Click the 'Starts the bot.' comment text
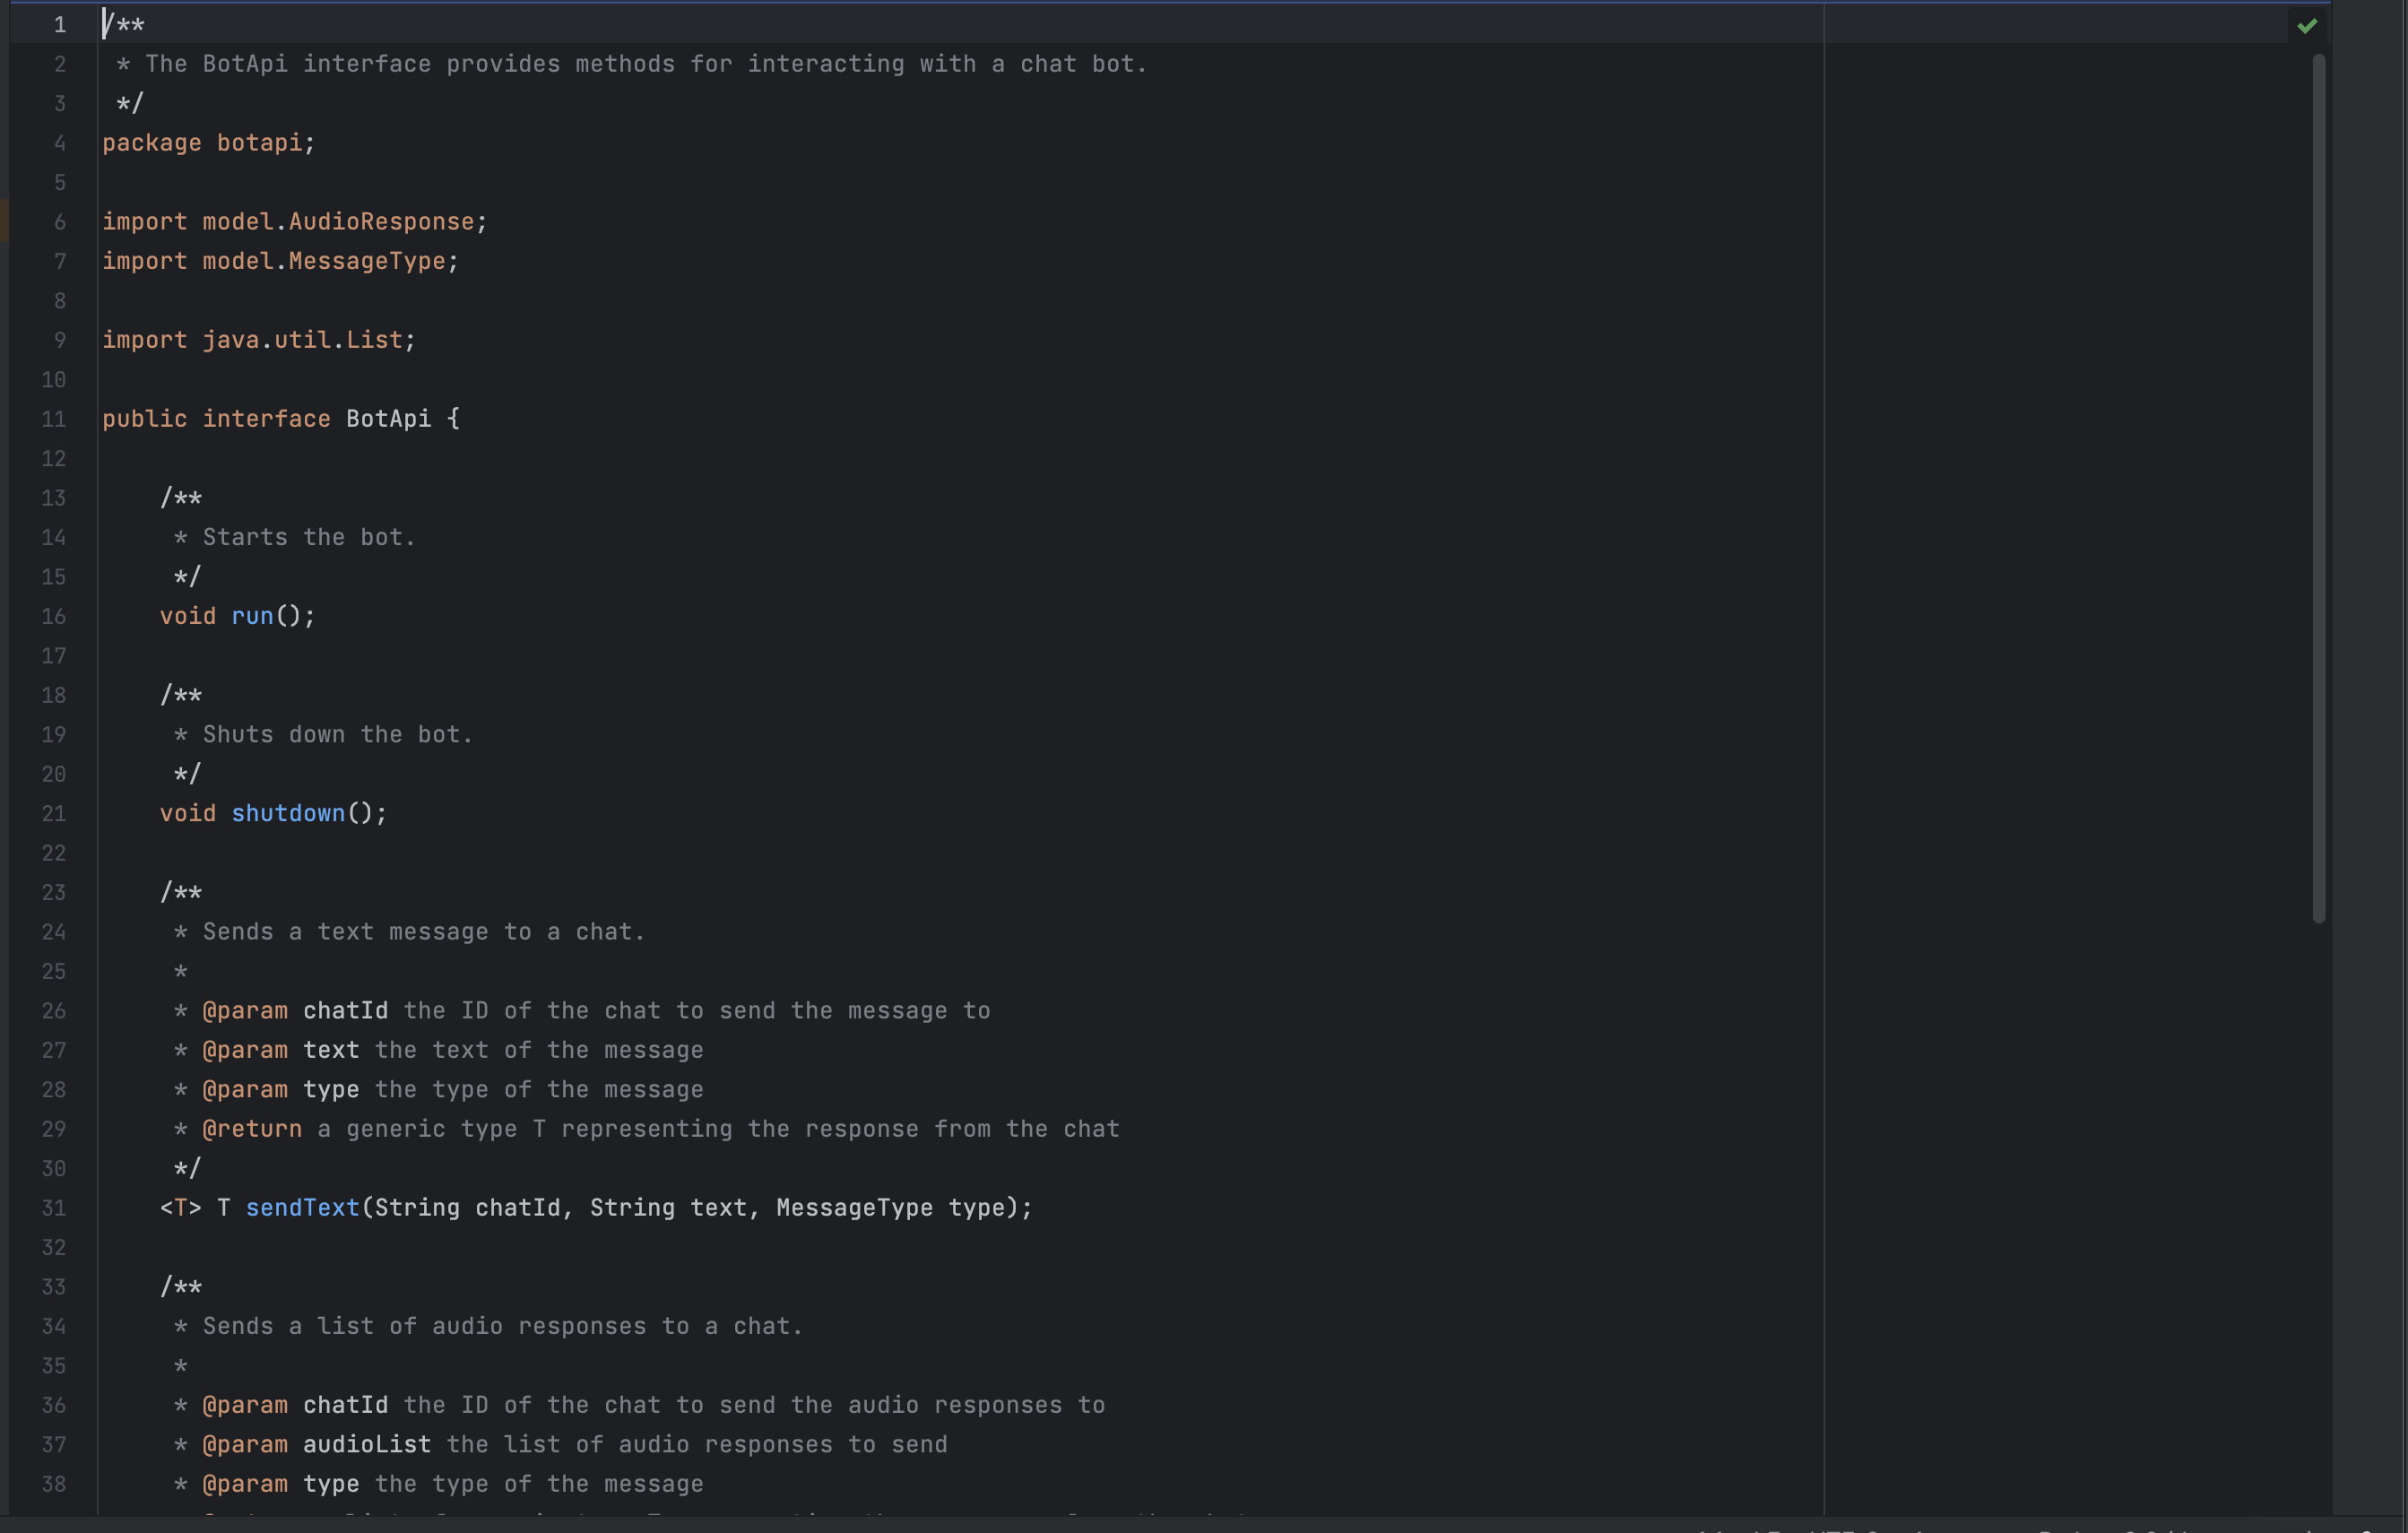This screenshot has width=2408, height=1533. [308, 537]
